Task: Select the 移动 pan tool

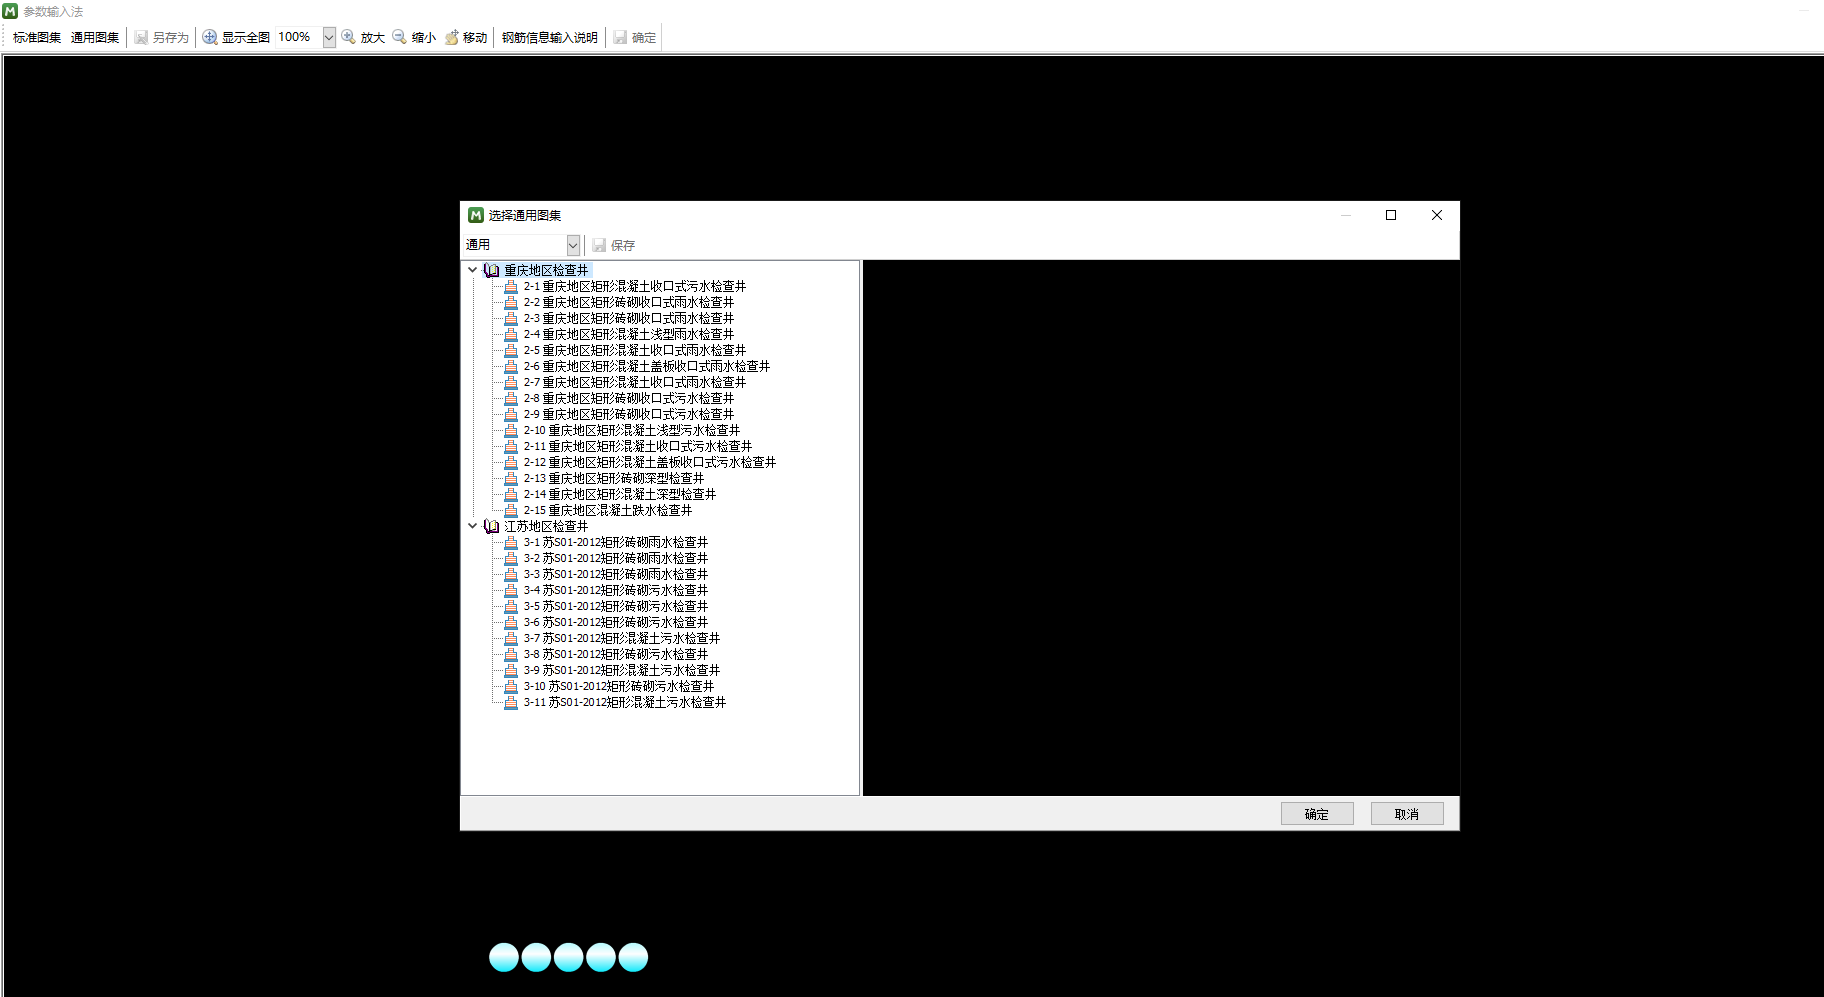Action: click(466, 38)
